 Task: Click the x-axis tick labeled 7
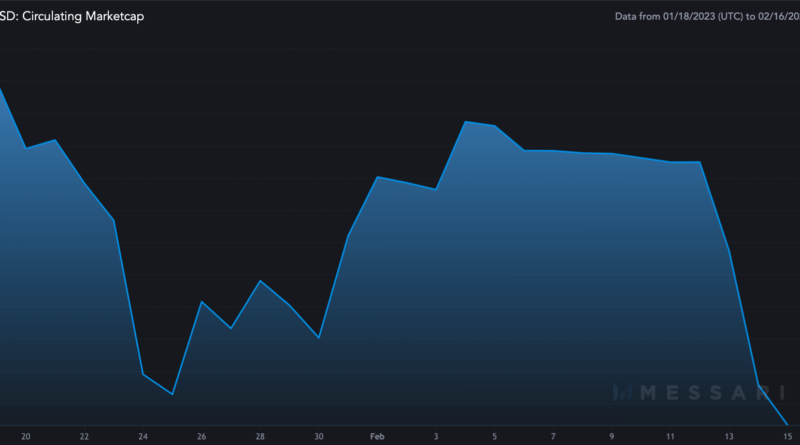(x=553, y=436)
